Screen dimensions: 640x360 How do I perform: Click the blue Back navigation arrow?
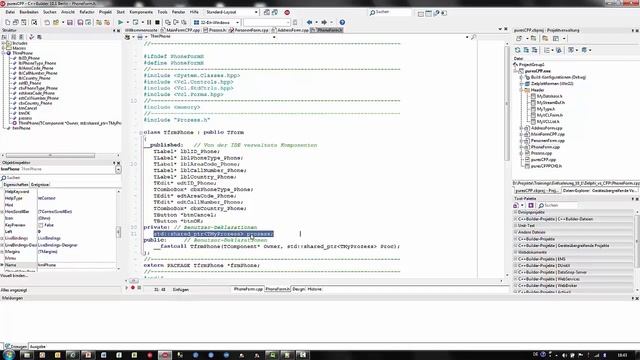(x=309, y=22)
